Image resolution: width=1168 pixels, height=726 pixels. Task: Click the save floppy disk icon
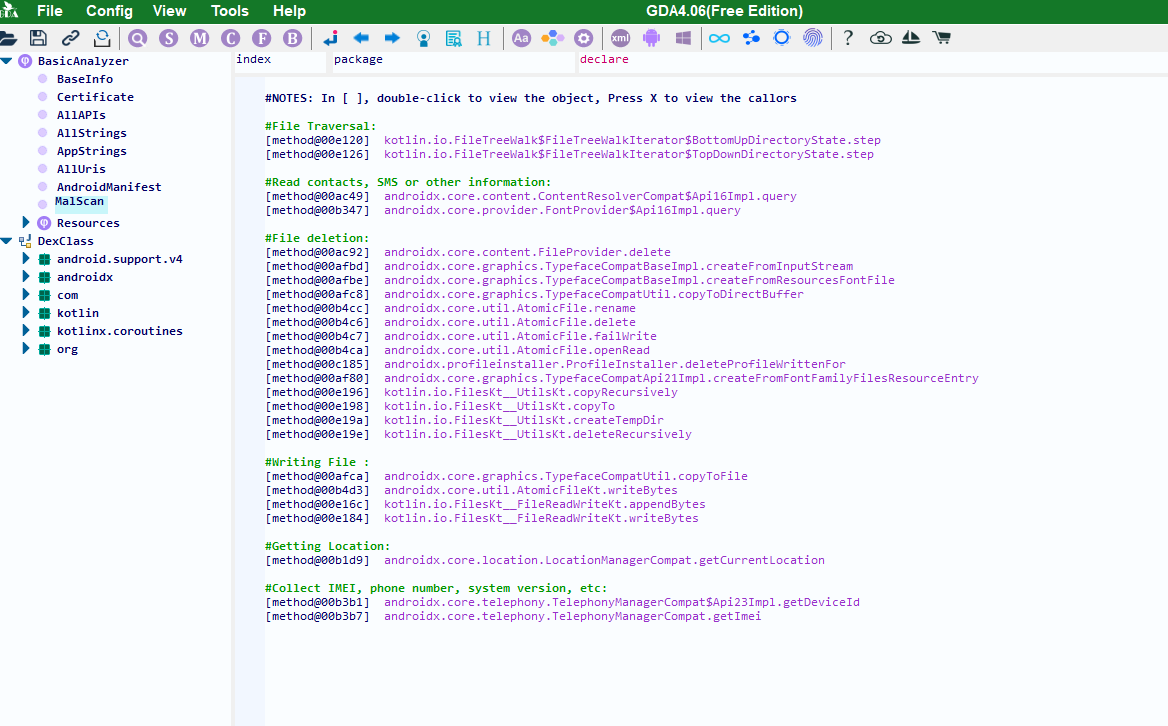[x=38, y=38]
